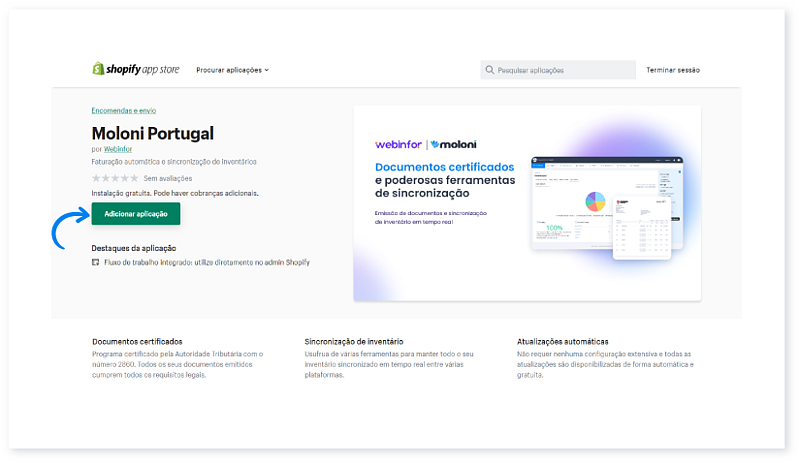Click the Fluxo de trabalho integrado text
Screen dimensions: 800x463
[207, 262]
